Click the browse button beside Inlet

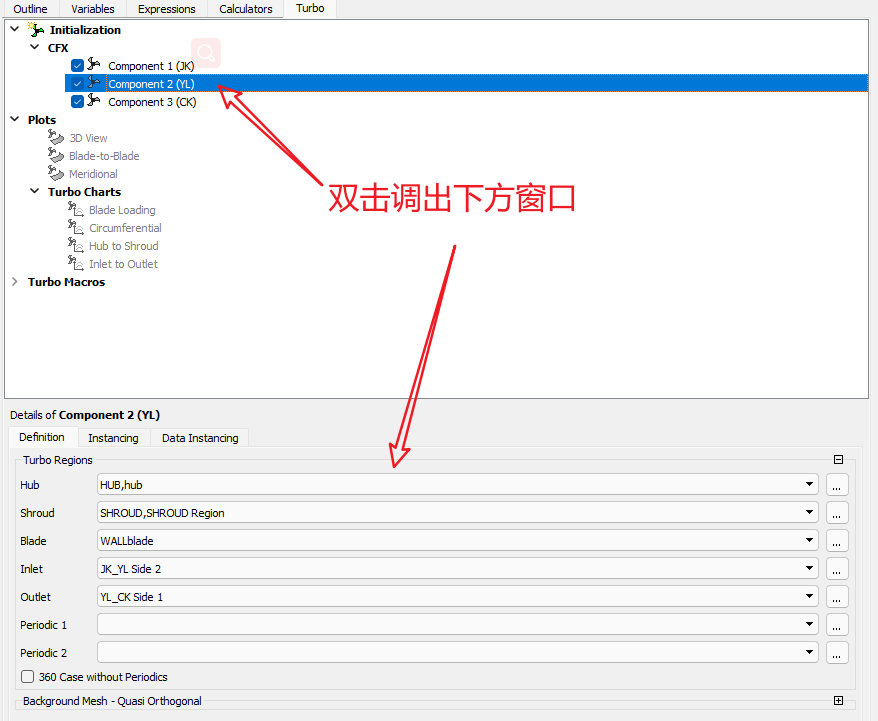(x=837, y=569)
